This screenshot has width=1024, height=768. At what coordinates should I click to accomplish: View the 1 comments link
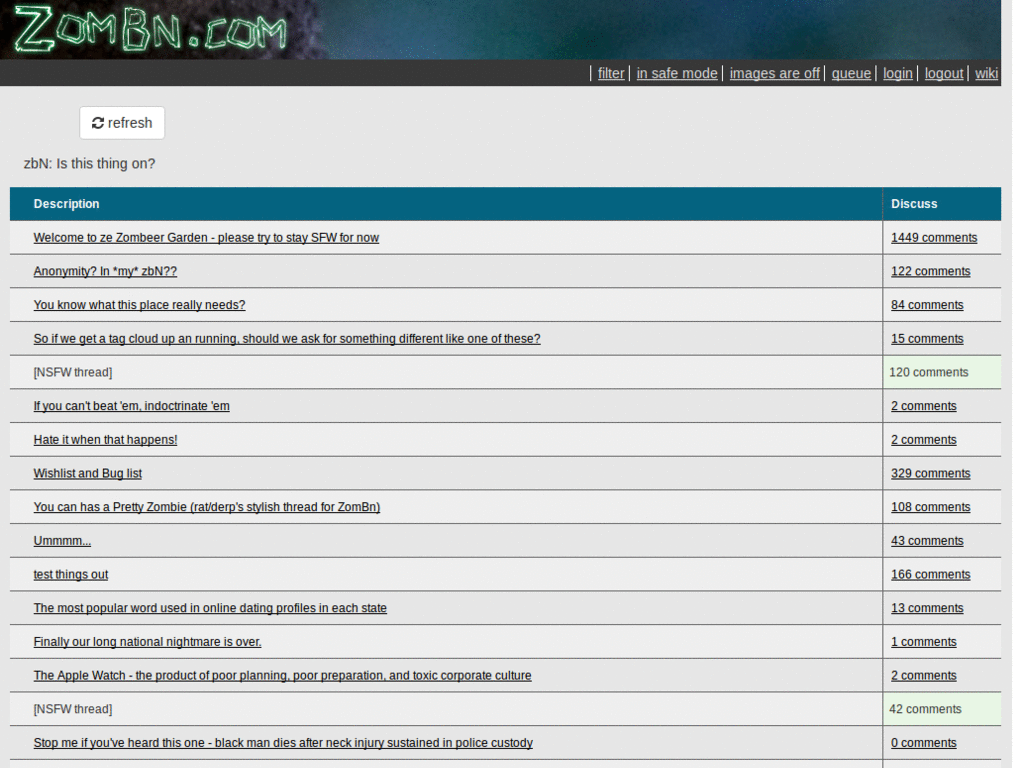(x=923, y=642)
